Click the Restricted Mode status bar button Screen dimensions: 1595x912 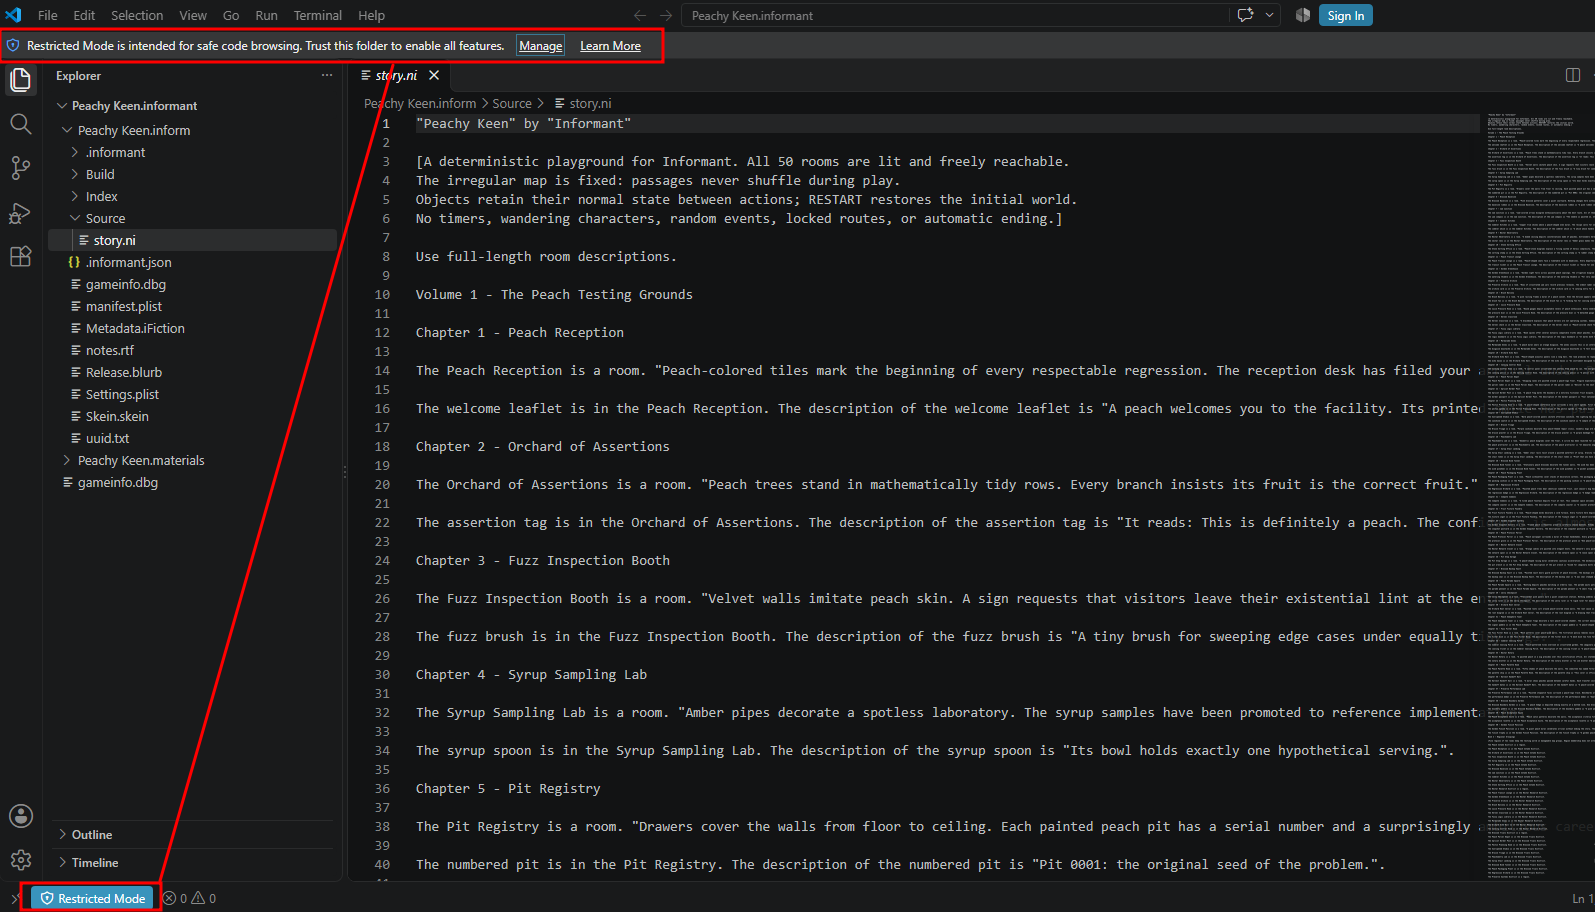coord(93,898)
